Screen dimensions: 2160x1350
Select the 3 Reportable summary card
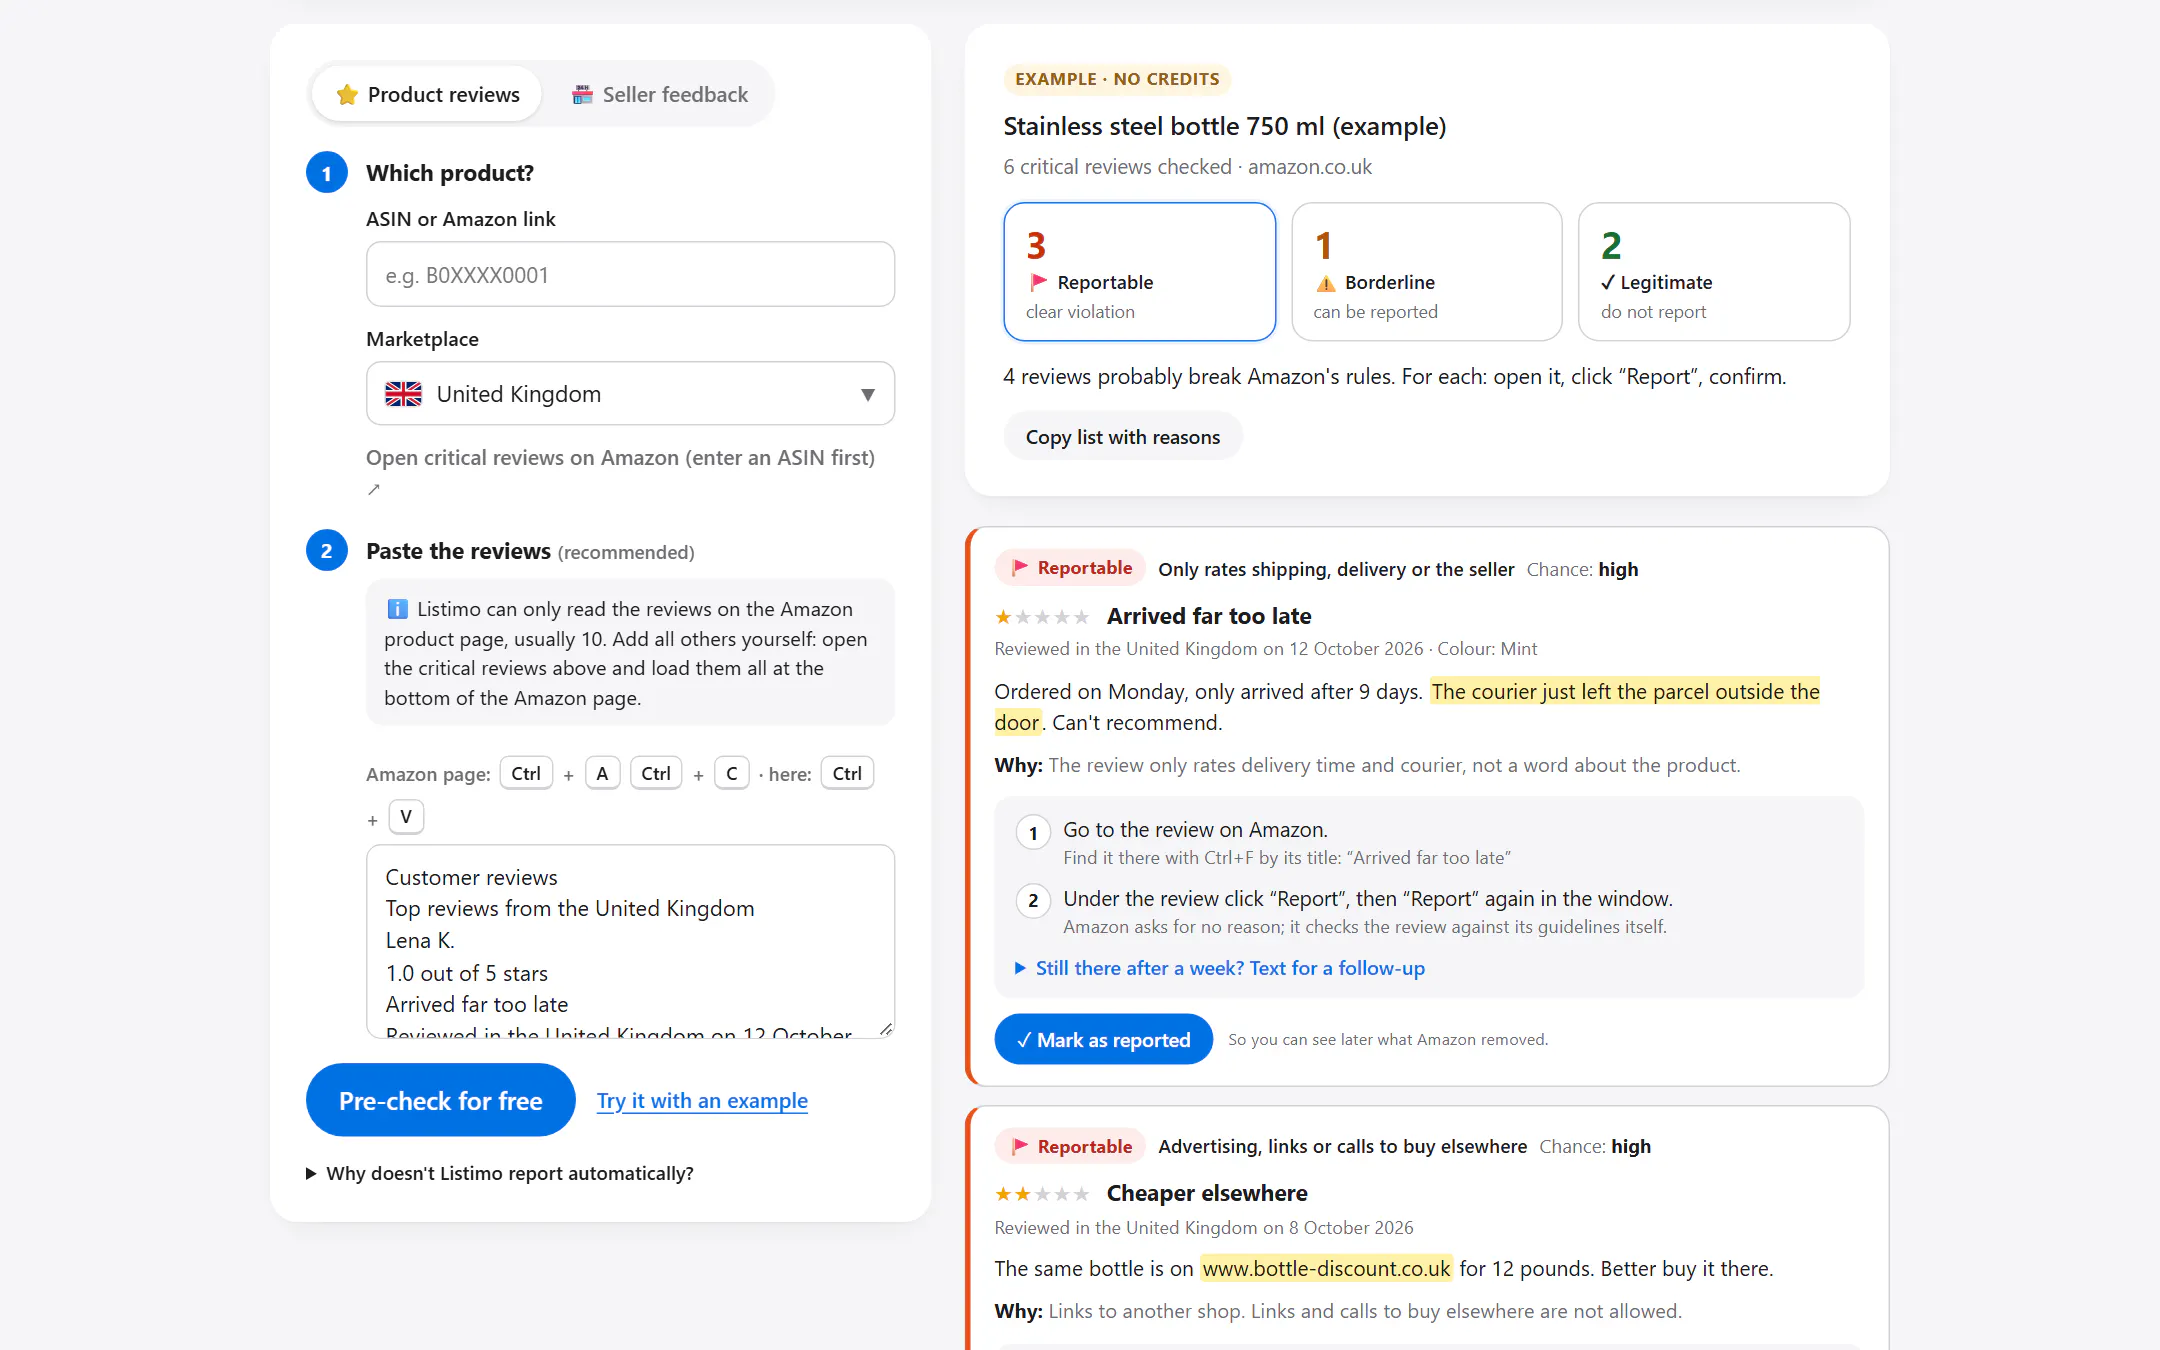pos(1139,272)
